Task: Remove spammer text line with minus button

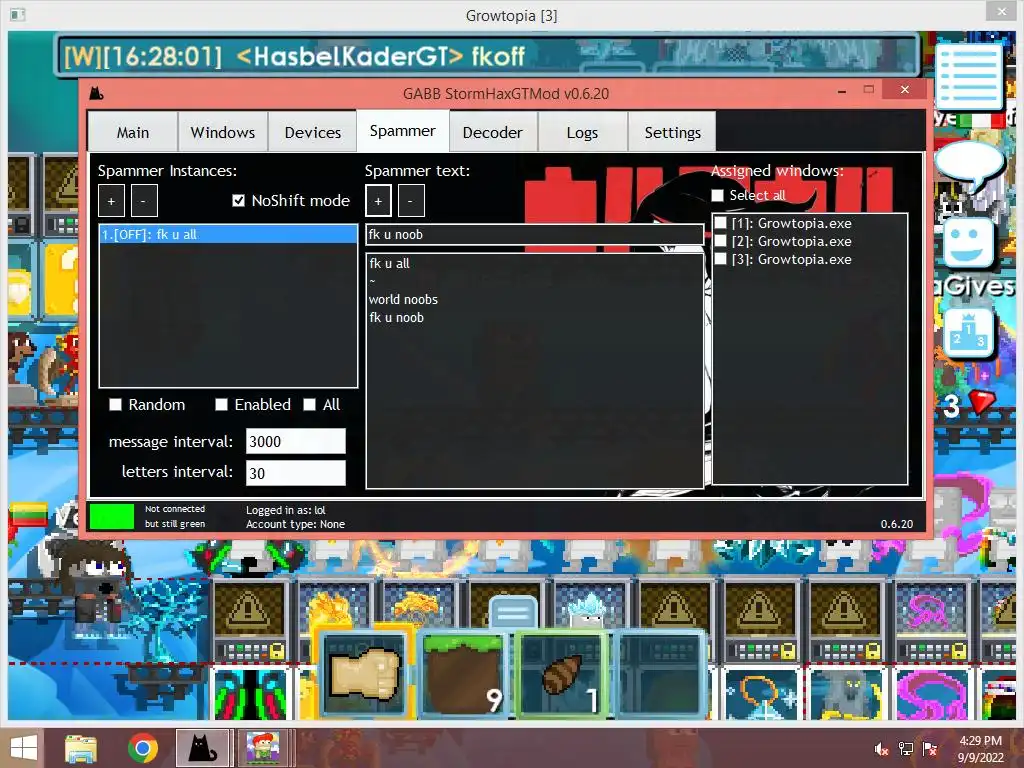Action: pyautogui.click(x=411, y=200)
